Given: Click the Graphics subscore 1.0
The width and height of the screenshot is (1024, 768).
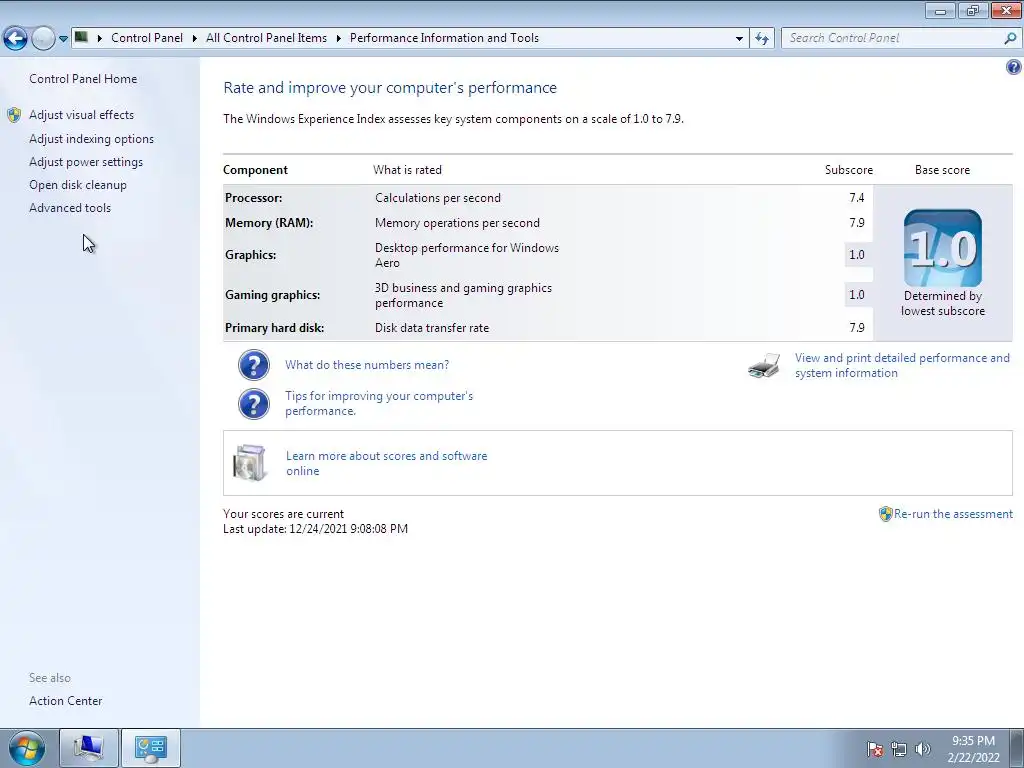Looking at the screenshot, I should tap(857, 255).
